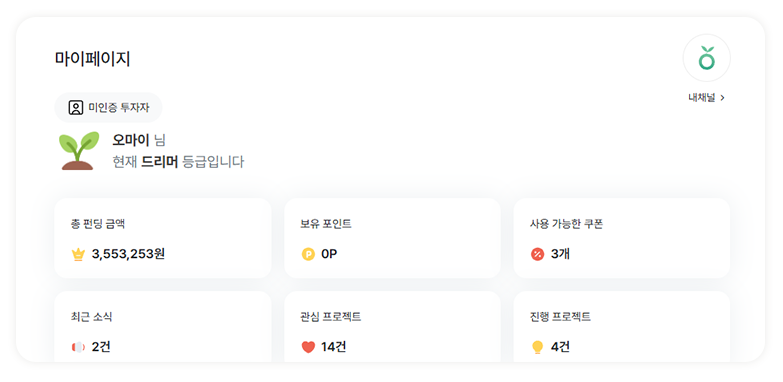Click the green fruit channel logo icon
The height and width of the screenshot is (382, 783).
706,57
